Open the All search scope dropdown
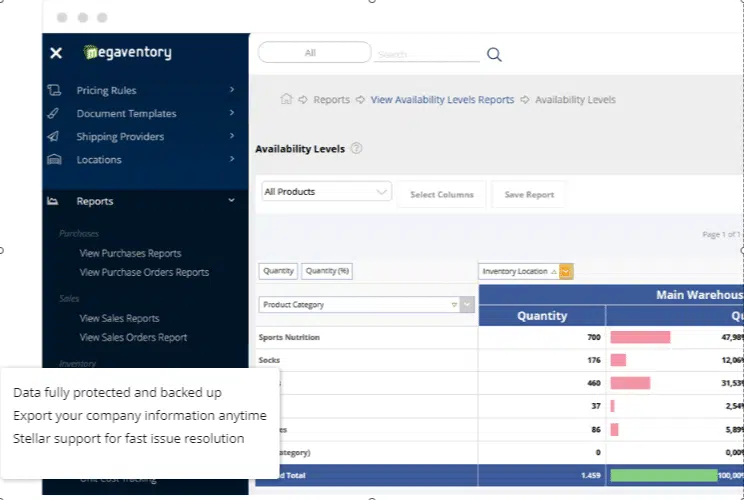The width and height of the screenshot is (744, 500). [x=314, y=52]
